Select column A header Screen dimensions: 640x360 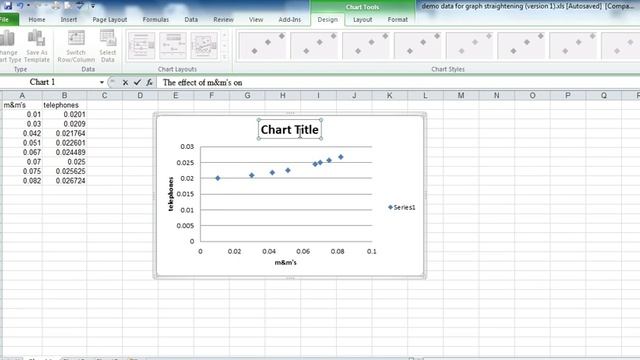click(22, 96)
